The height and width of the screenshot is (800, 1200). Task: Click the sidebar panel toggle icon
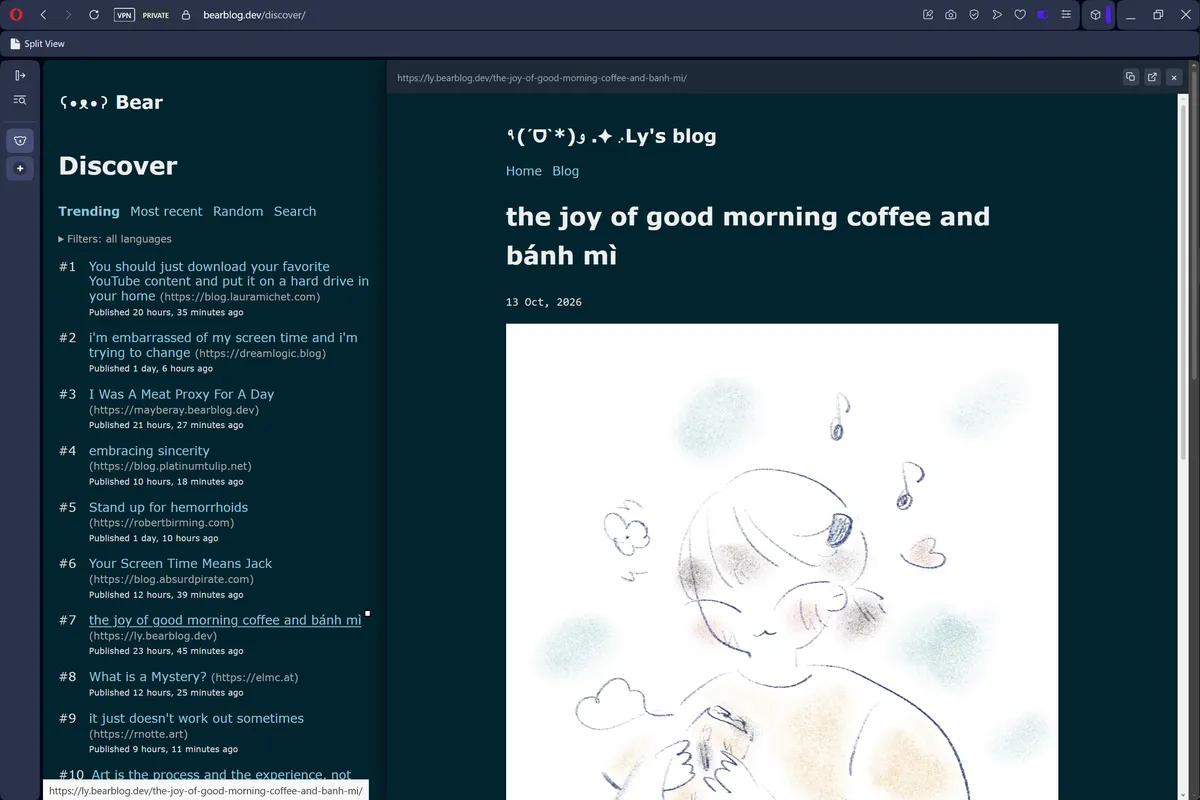[20, 75]
